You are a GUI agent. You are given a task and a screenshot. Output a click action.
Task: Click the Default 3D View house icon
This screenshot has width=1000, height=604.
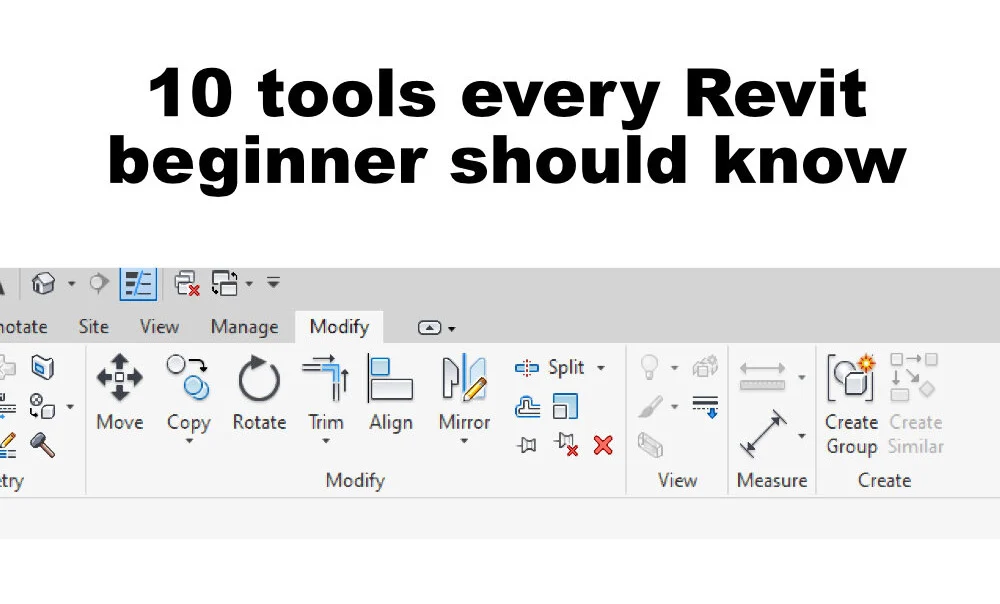click(x=43, y=283)
